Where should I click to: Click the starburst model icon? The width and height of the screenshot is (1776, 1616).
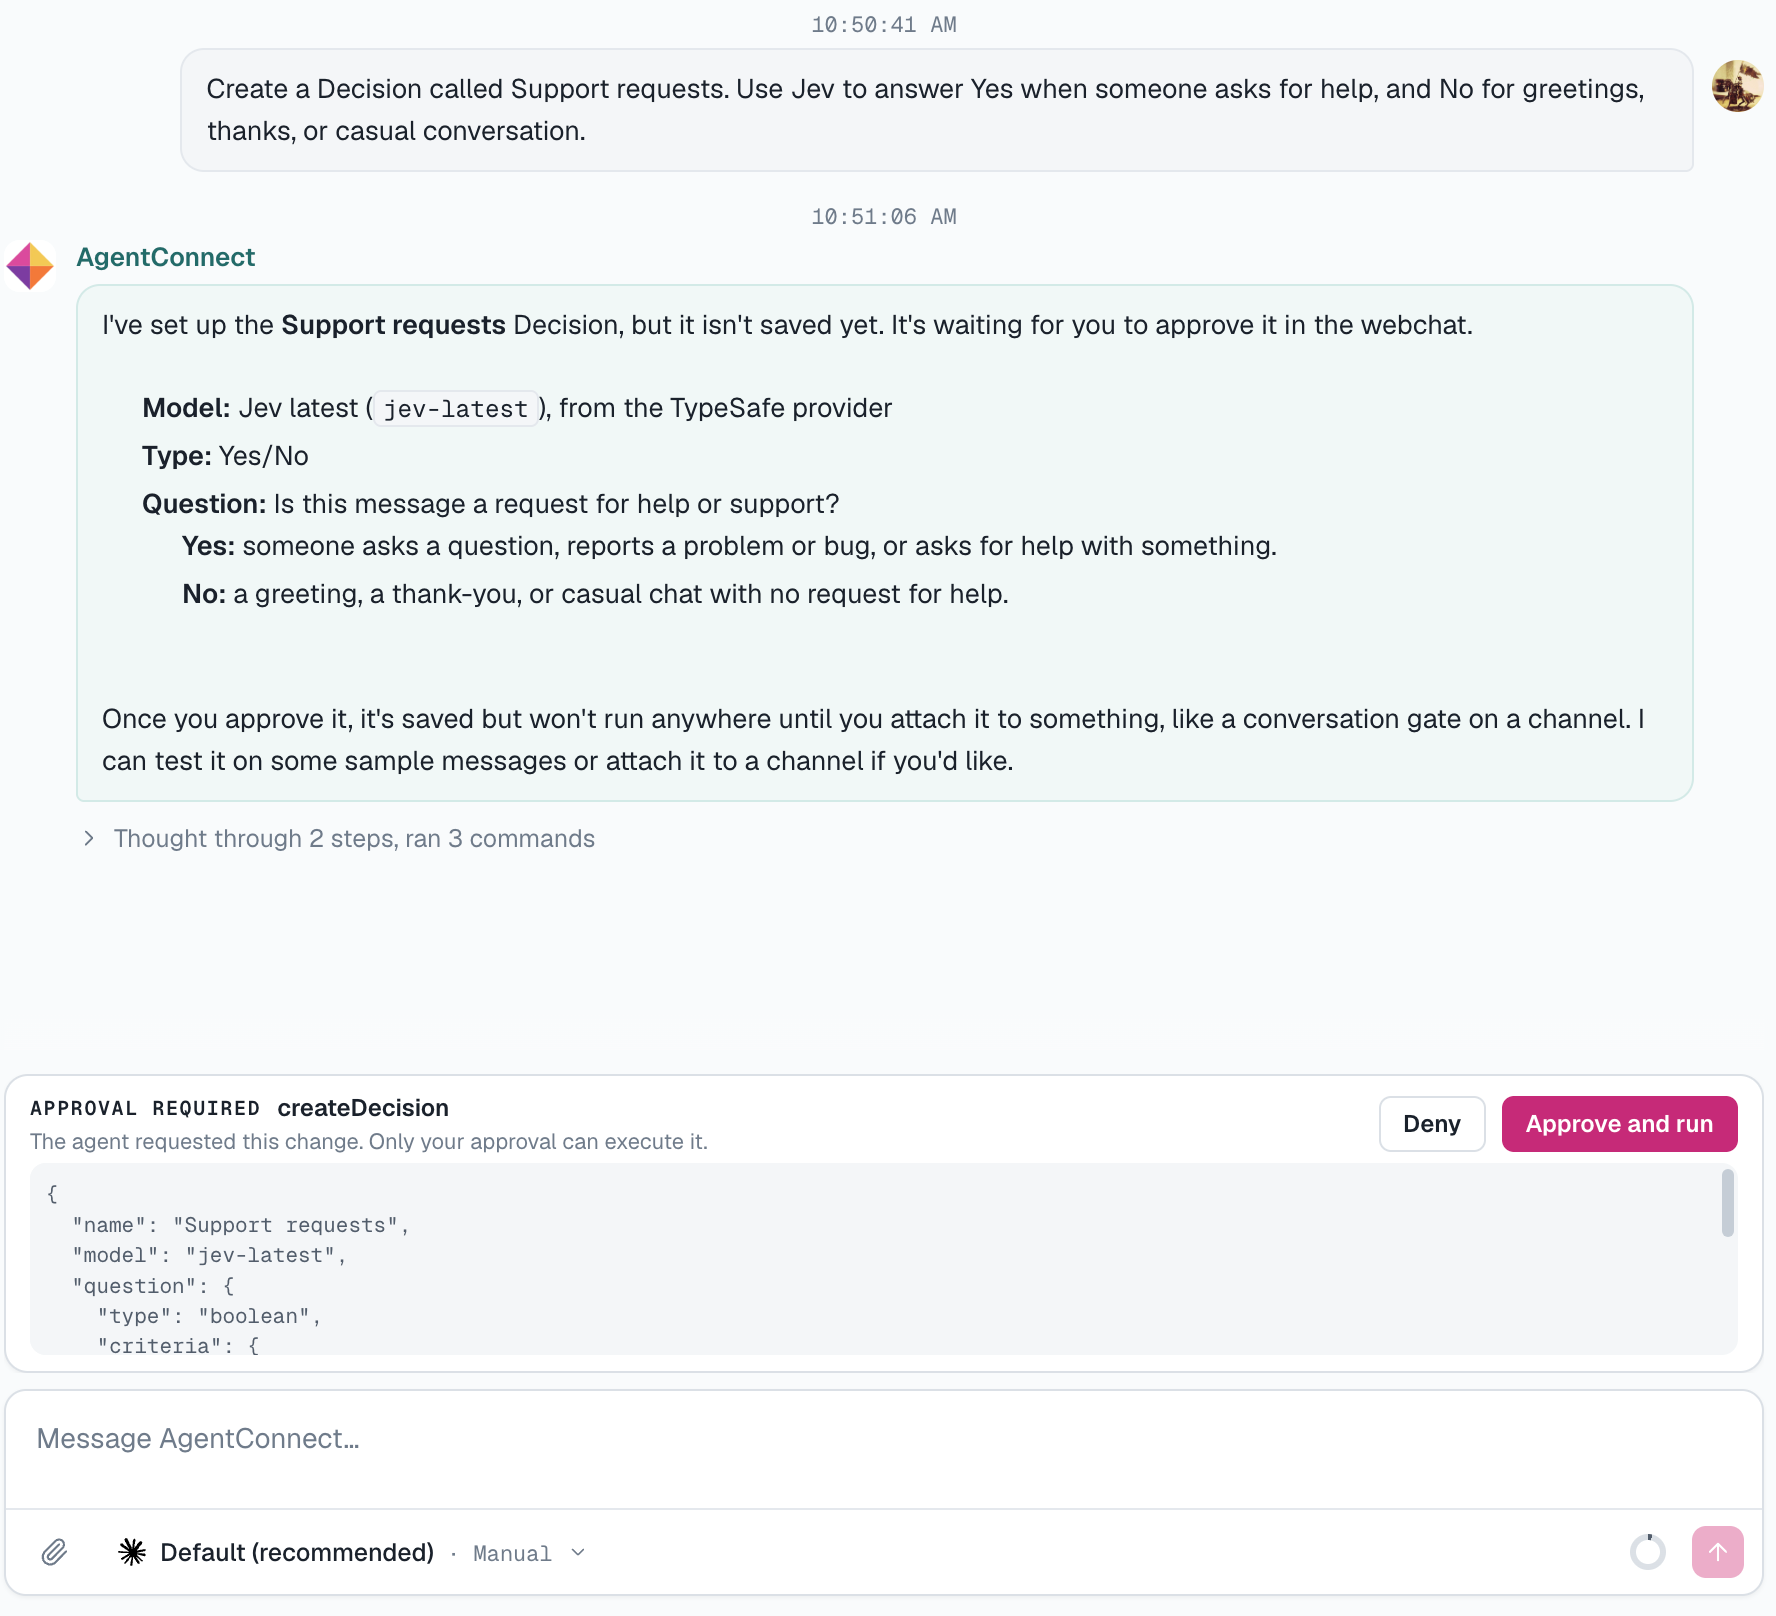[x=132, y=1552]
